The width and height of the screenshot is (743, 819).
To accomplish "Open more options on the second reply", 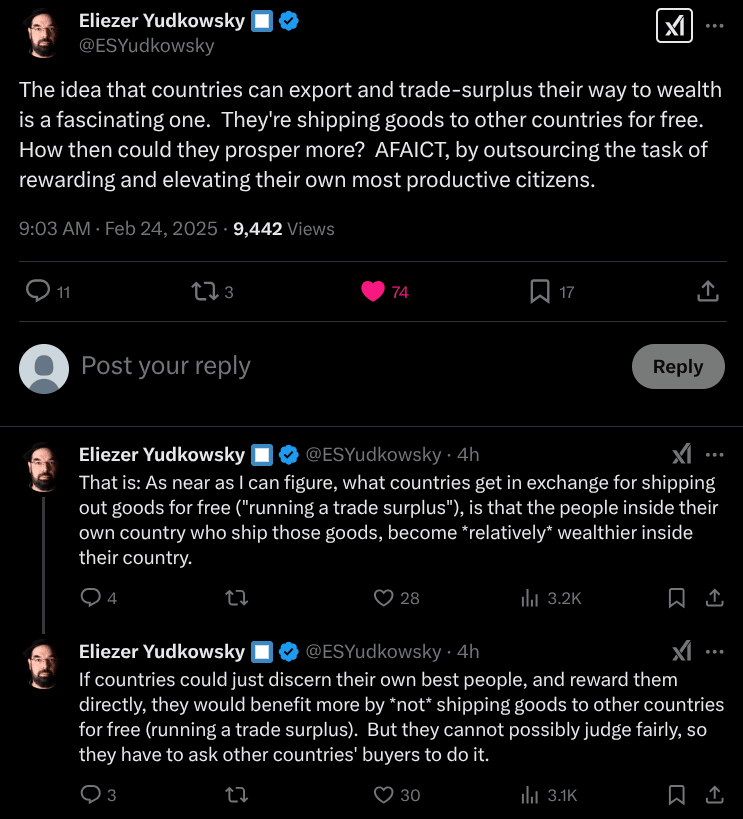I will coord(715,651).
